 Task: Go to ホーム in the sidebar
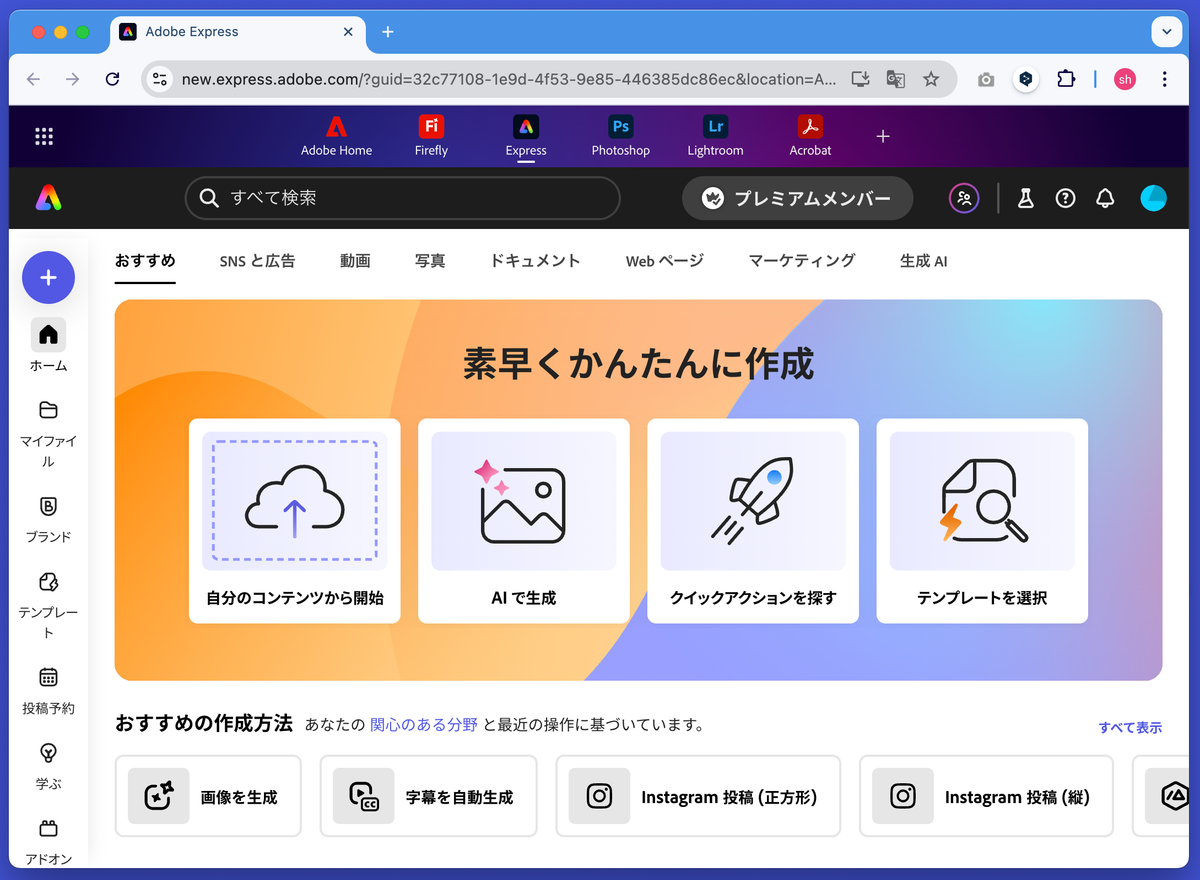48,346
